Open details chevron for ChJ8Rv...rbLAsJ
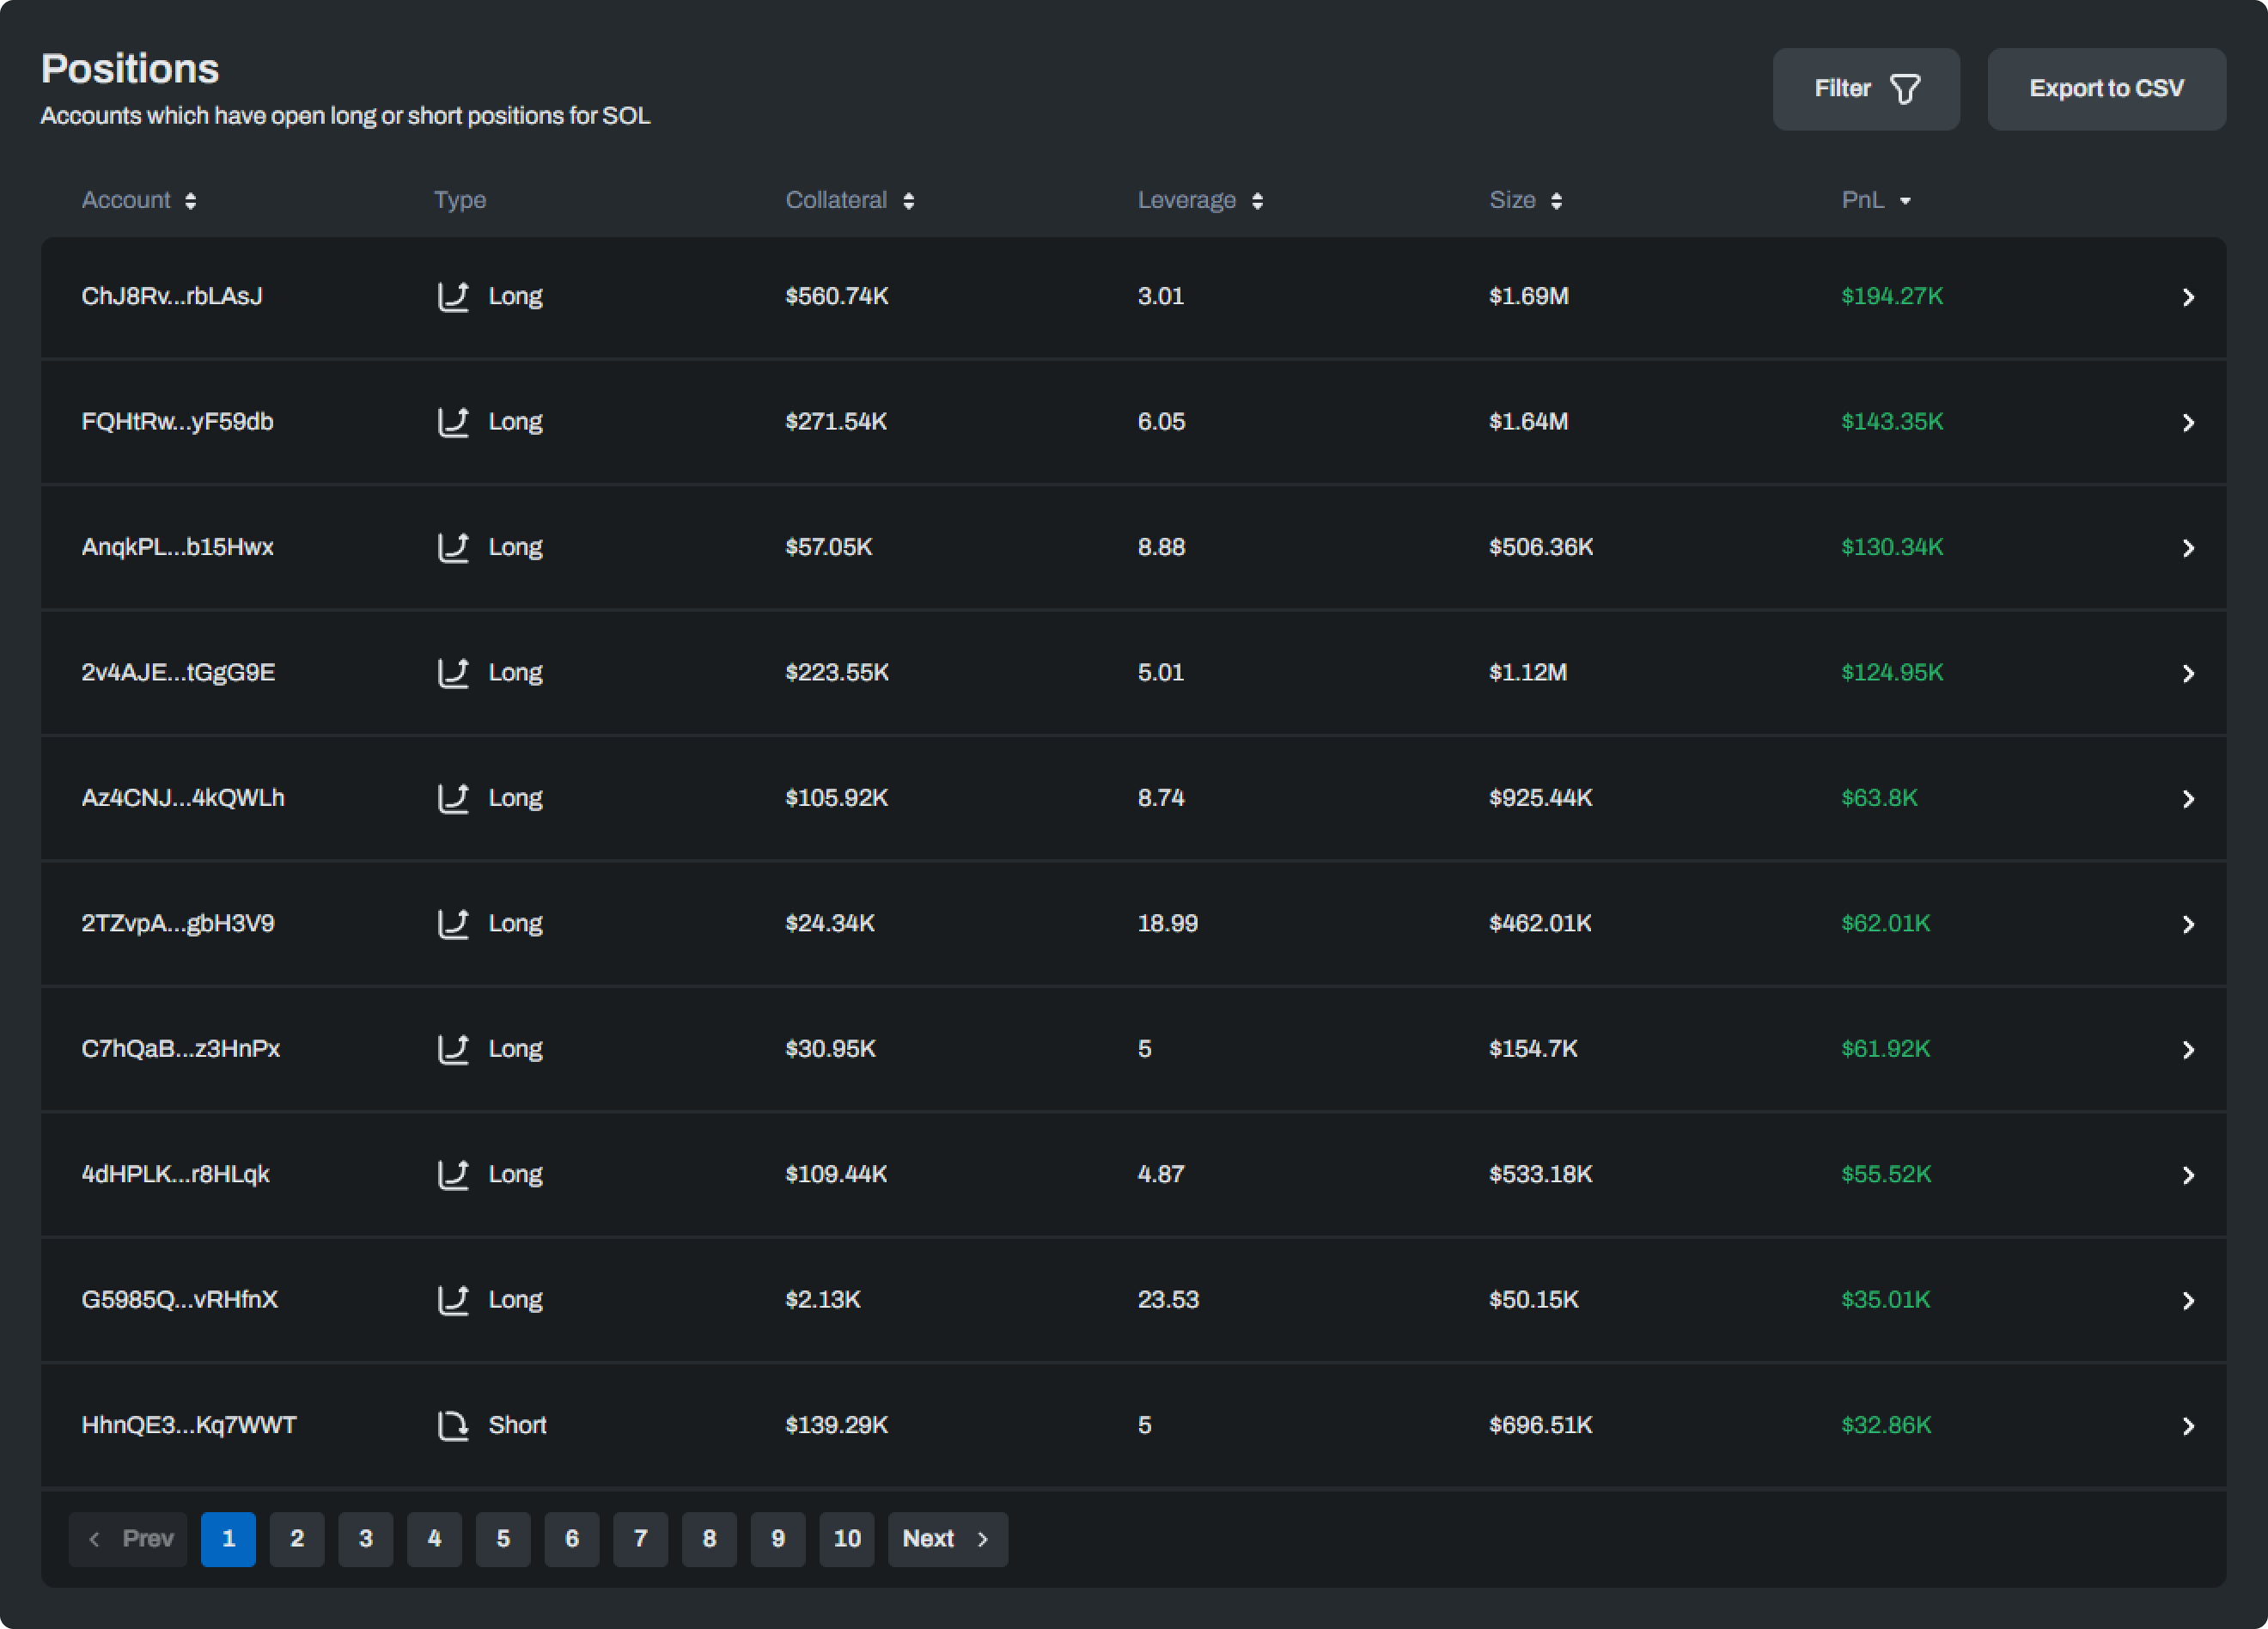2268x1629 pixels. 2188,297
